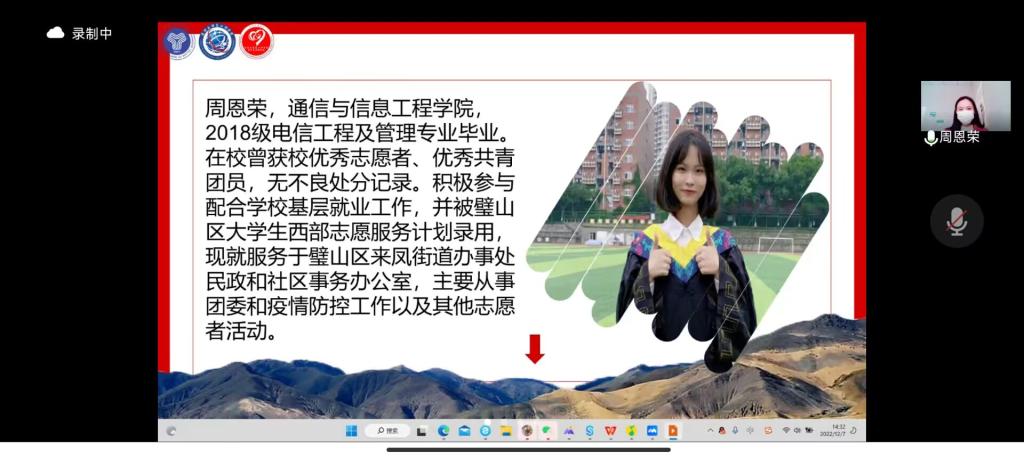Launch Microsoft Edge from the taskbar
Viewport: 1024px width, 460px height.
click(444, 431)
